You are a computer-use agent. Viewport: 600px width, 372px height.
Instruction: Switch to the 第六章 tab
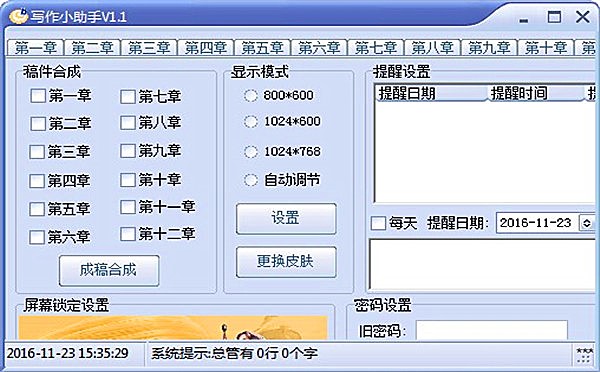319,48
